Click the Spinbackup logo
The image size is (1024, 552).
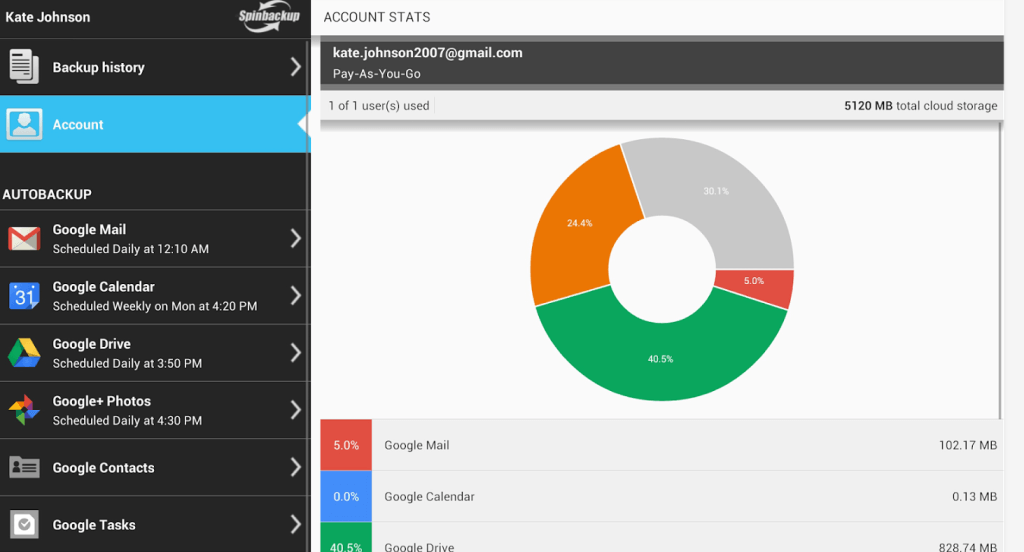(268, 18)
